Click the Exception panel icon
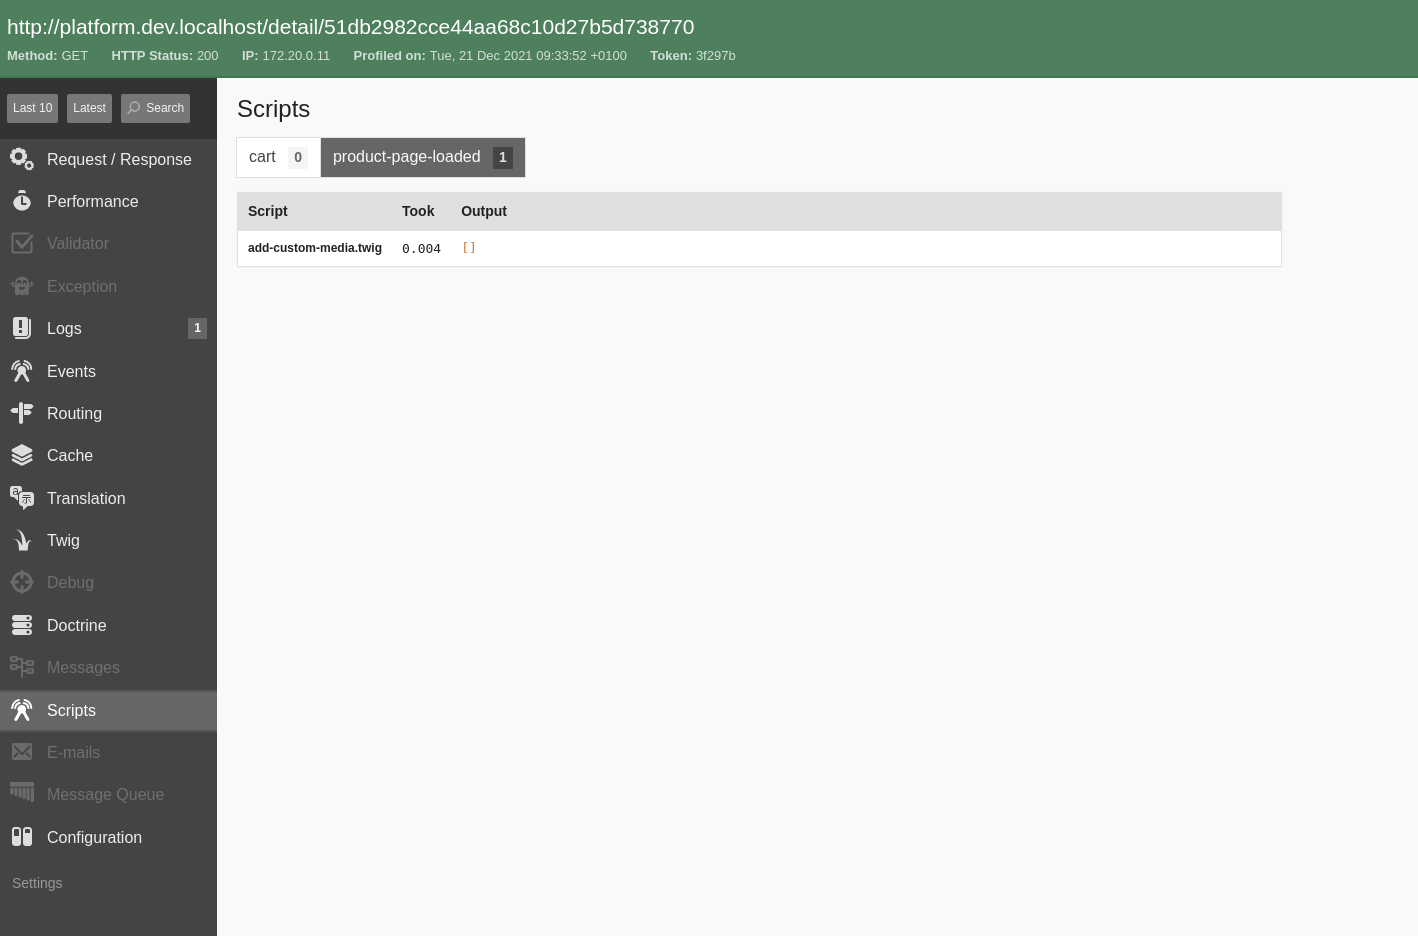This screenshot has width=1418, height=936. [22, 286]
